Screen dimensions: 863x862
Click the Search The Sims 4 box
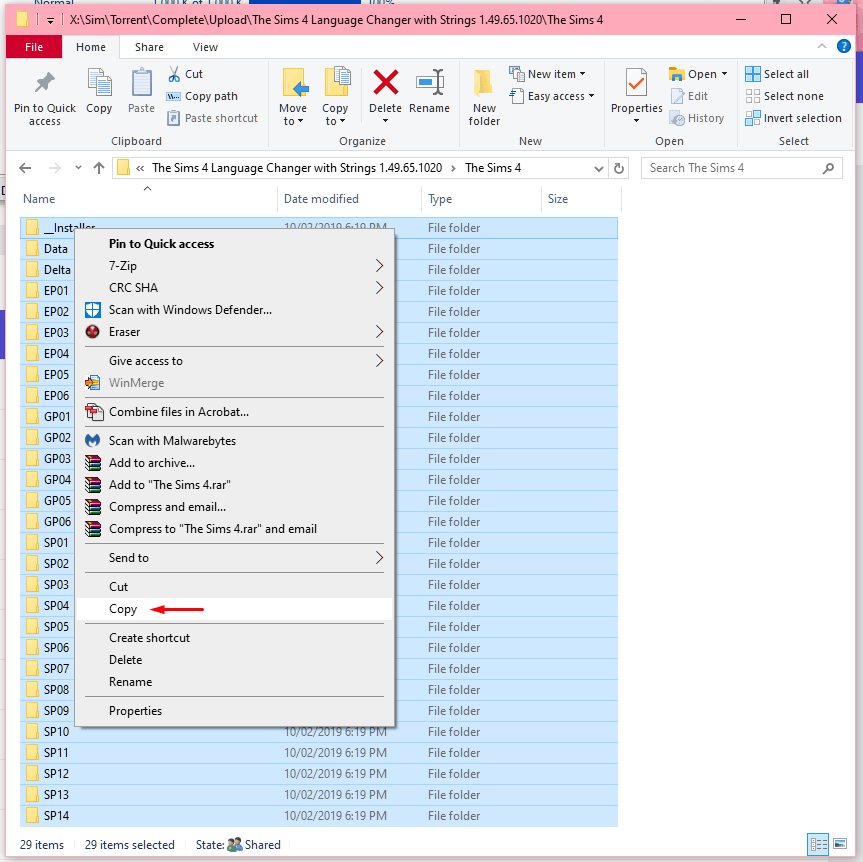click(741, 168)
